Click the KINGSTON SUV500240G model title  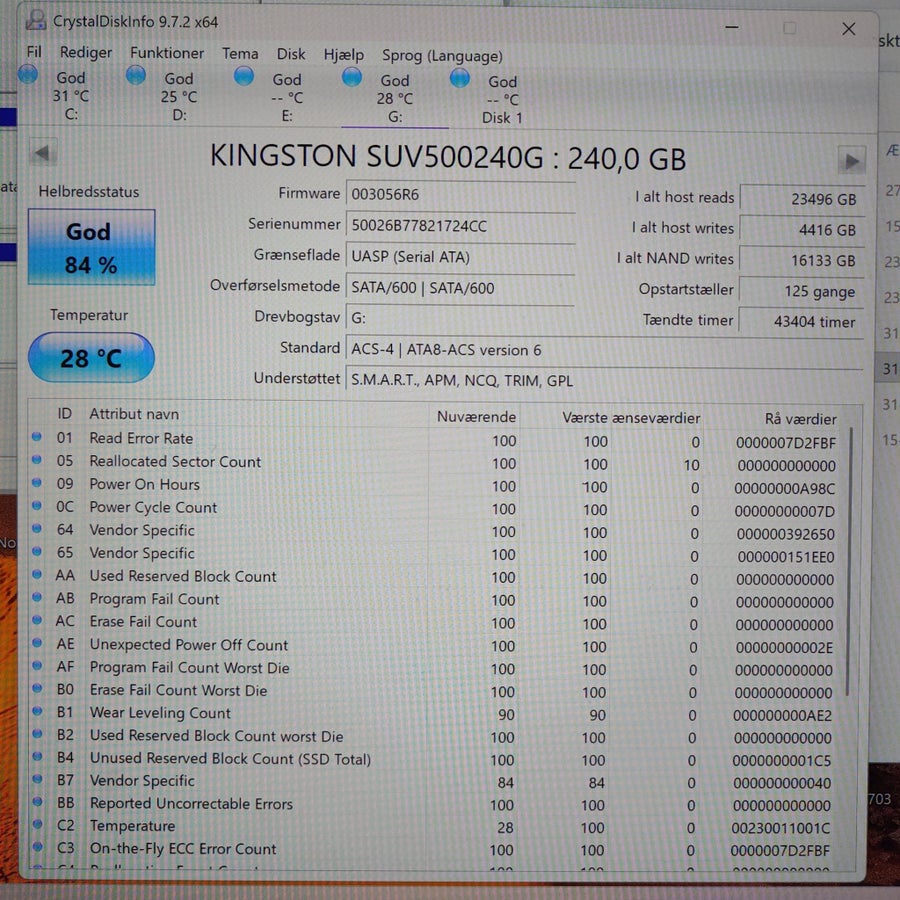[x=448, y=157]
